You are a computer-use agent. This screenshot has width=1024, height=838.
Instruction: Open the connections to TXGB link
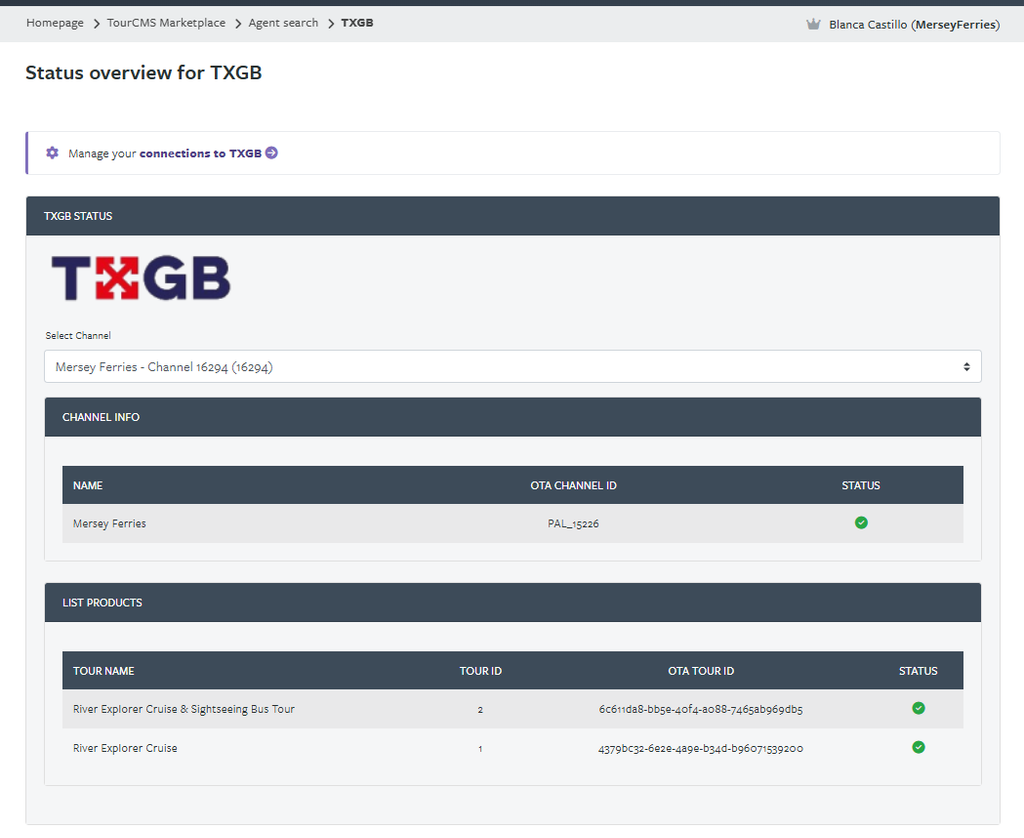point(200,153)
